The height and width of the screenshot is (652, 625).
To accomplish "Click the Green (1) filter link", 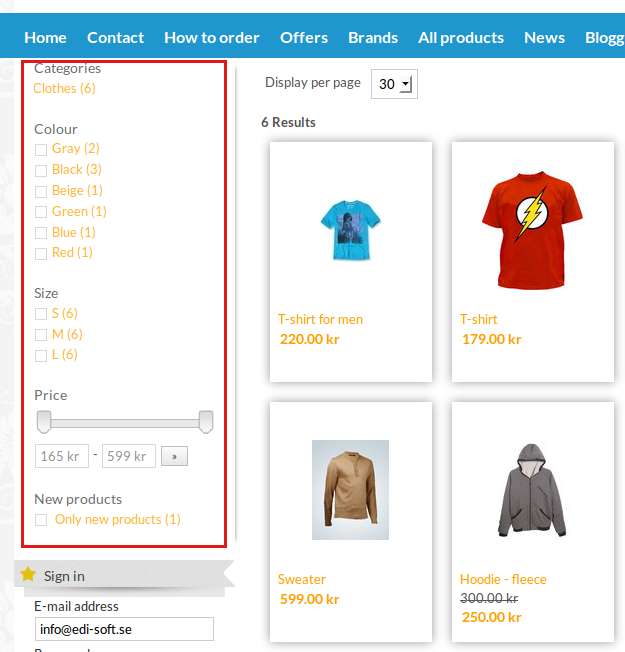I will pyautogui.click(x=79, y=211).
